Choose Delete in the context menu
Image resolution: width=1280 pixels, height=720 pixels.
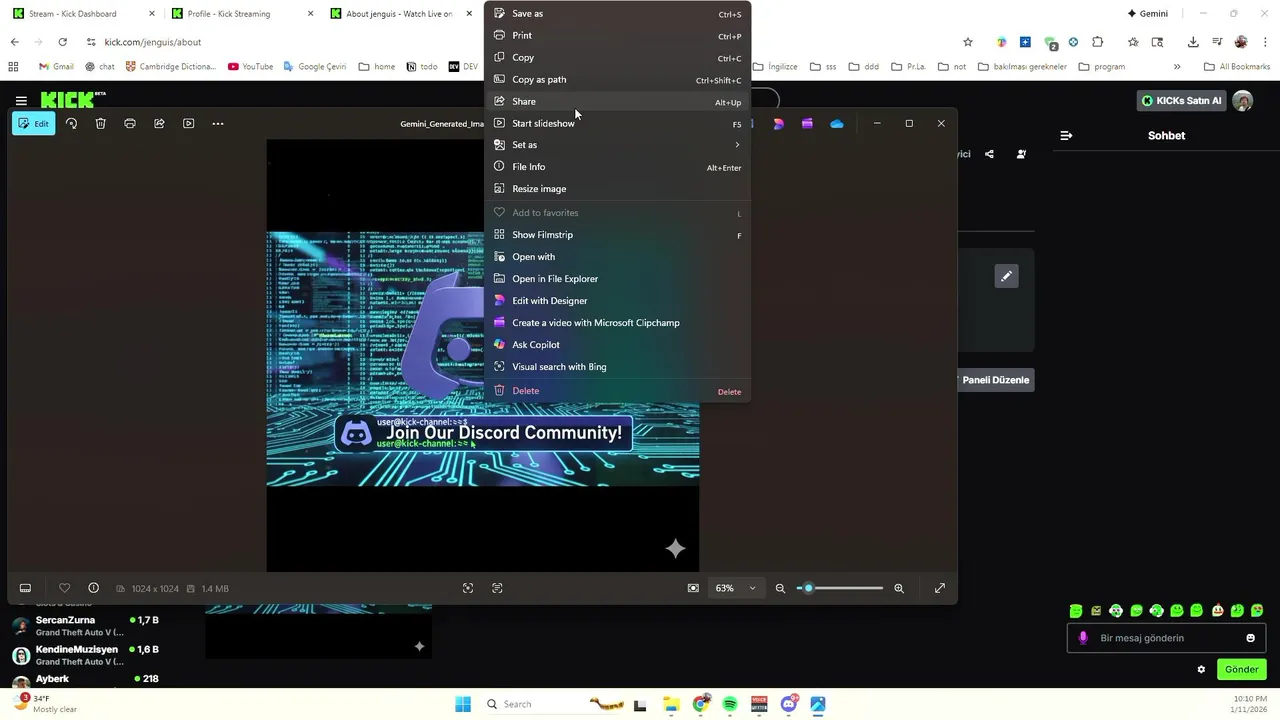[x=617, y=391]
